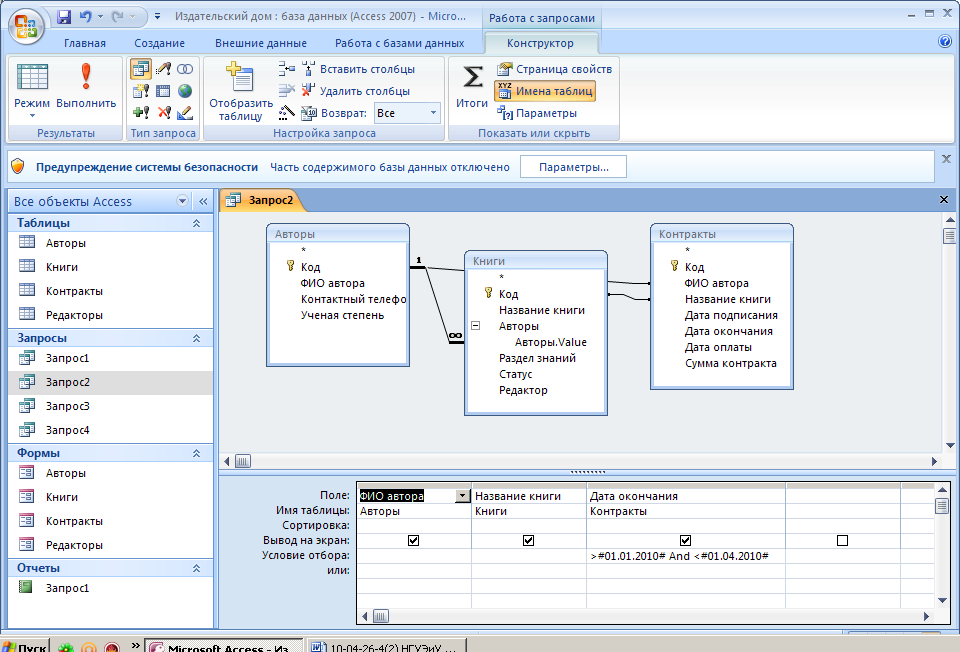
Task: Choose the Delete query type icon
Action: click(163, 113)
